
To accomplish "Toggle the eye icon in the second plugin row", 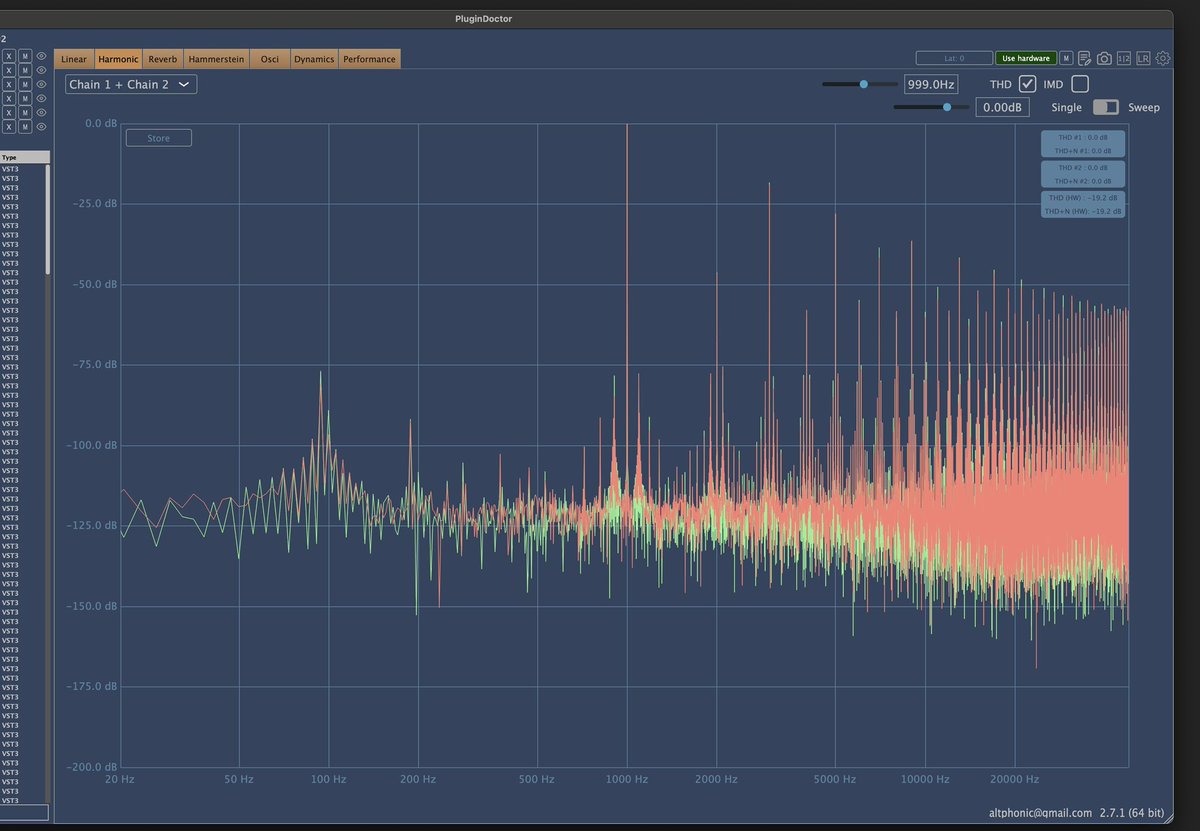I will pyautogui.click(x=41, y=70).
